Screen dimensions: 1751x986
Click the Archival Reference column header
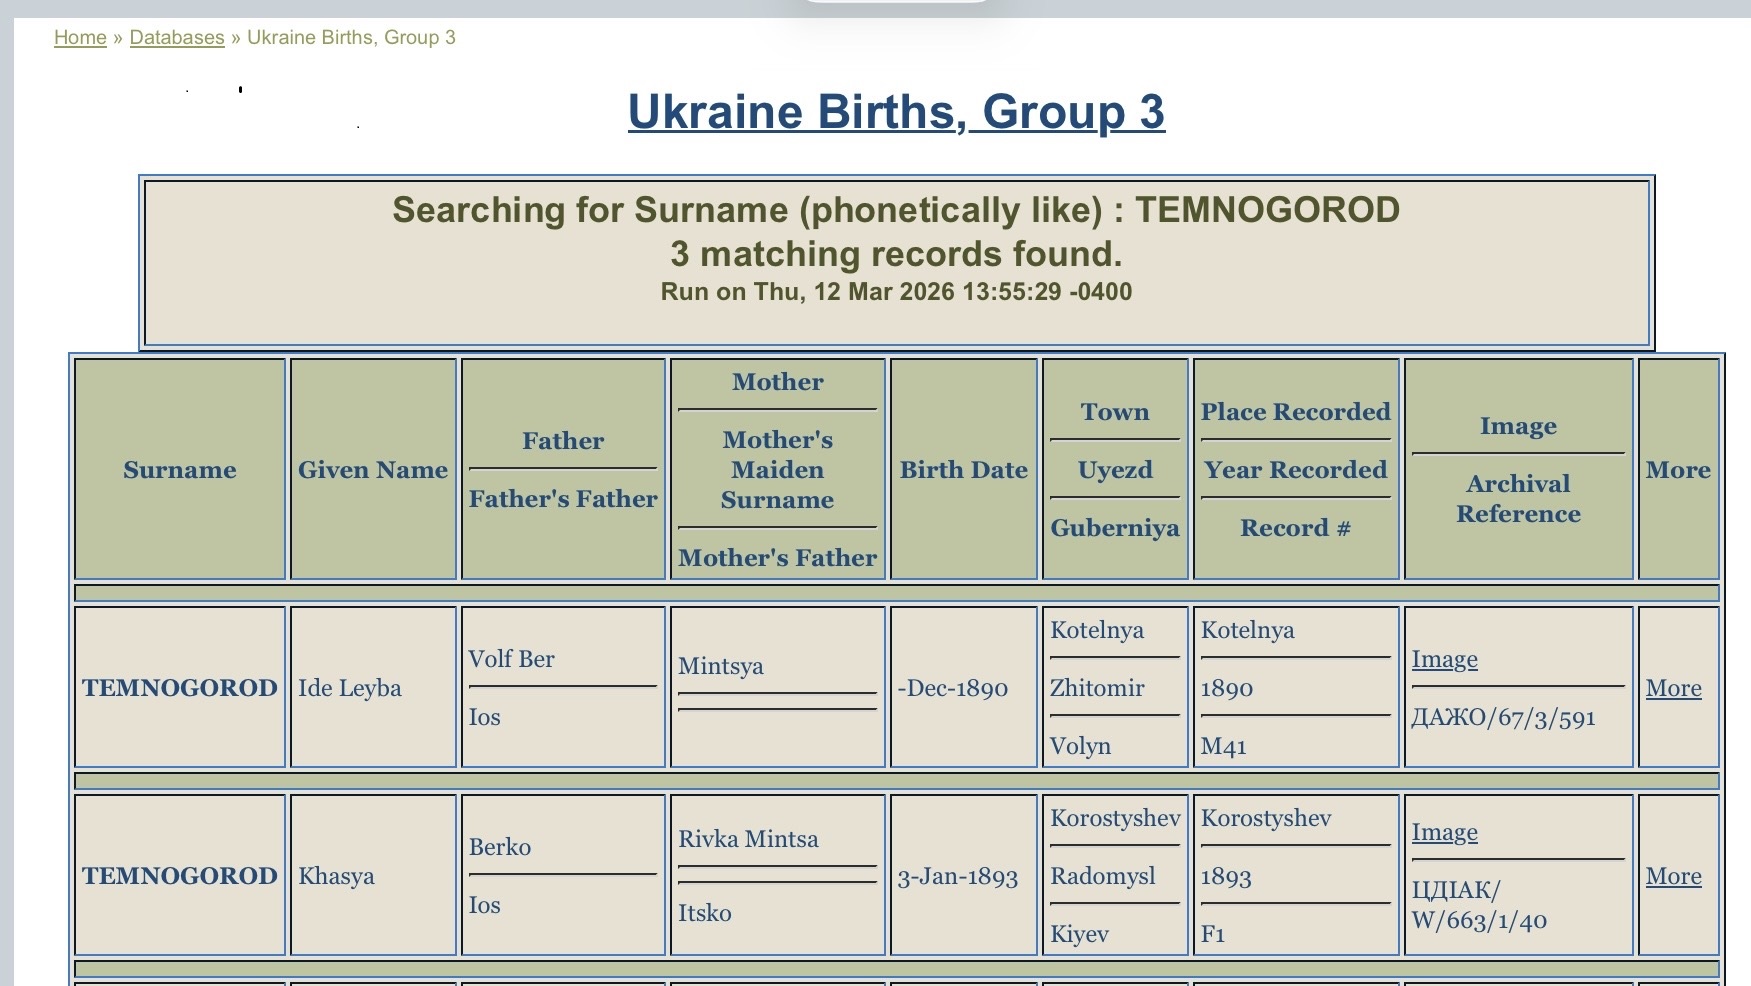click(1518, 499)
